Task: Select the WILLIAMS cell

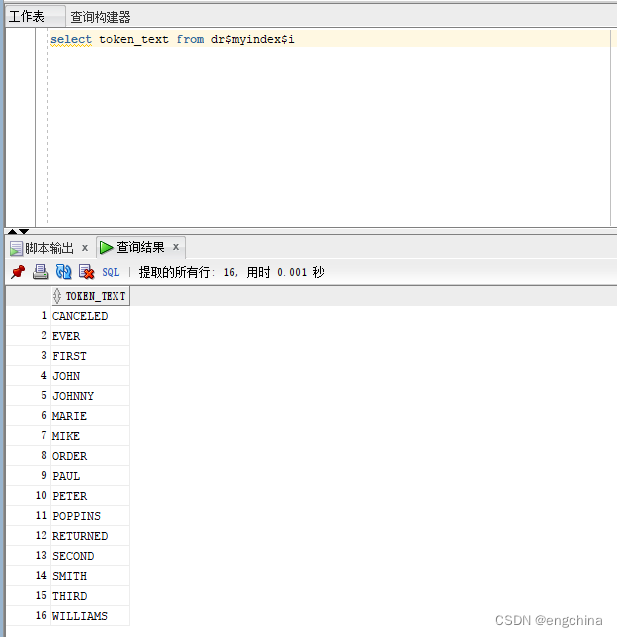Action: (x=90, y=616)
